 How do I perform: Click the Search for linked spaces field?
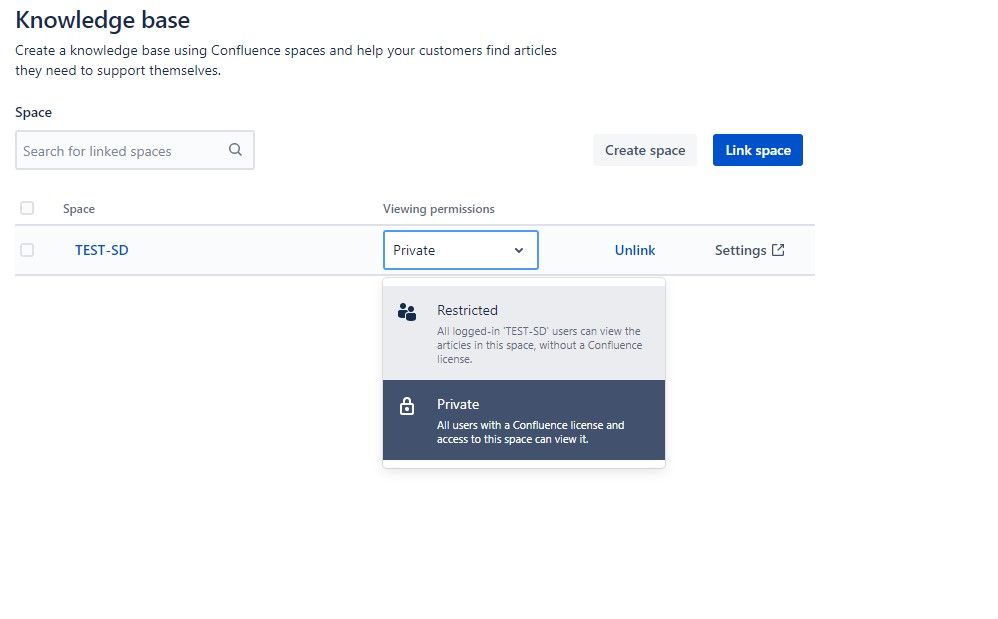[x=120, y=149]
